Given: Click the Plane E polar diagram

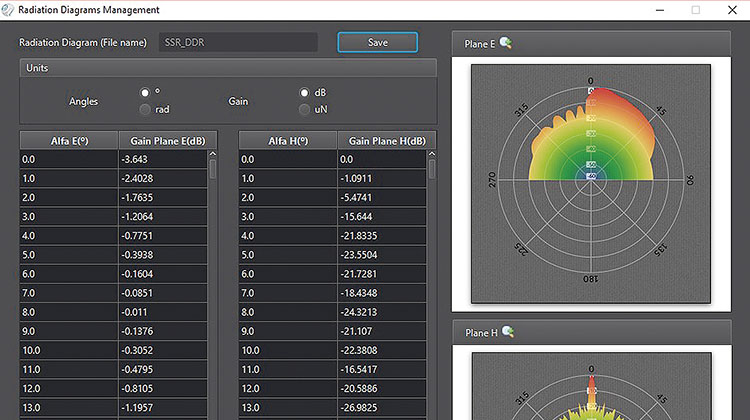Looking at the screenshot, I should (591, 184).
